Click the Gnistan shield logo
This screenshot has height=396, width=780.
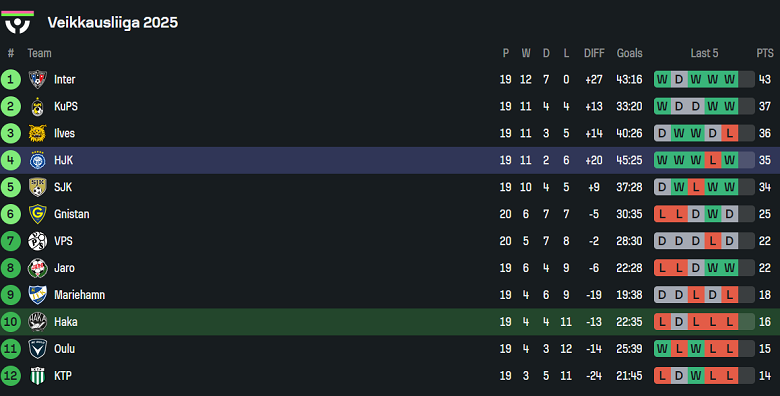[37, 214]
